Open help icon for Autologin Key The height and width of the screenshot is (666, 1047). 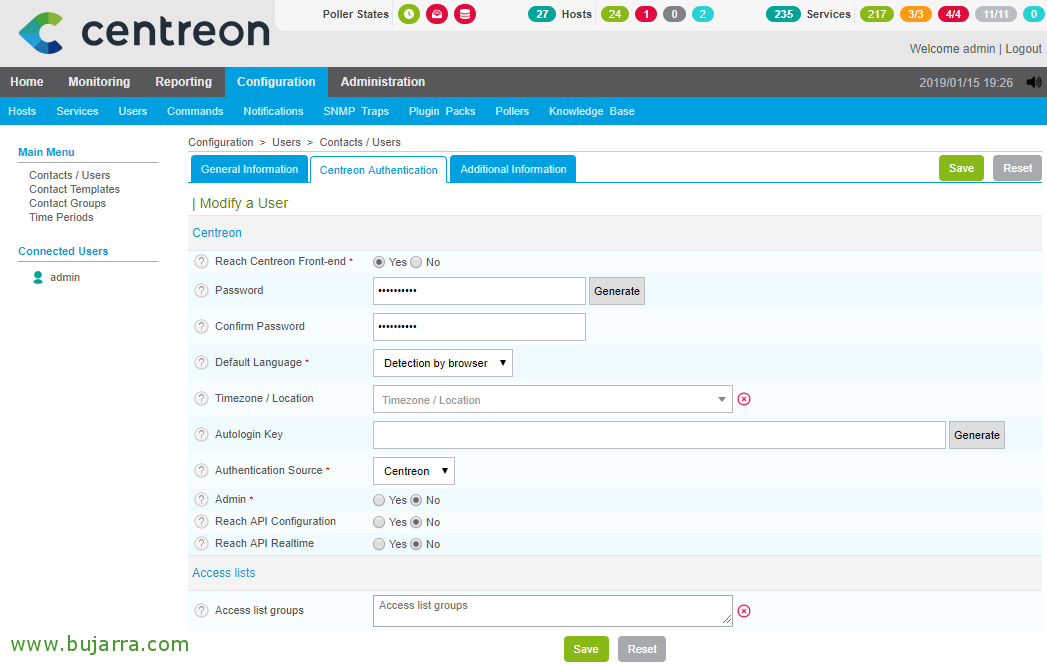pyautogui.click(x=201, y=435)
